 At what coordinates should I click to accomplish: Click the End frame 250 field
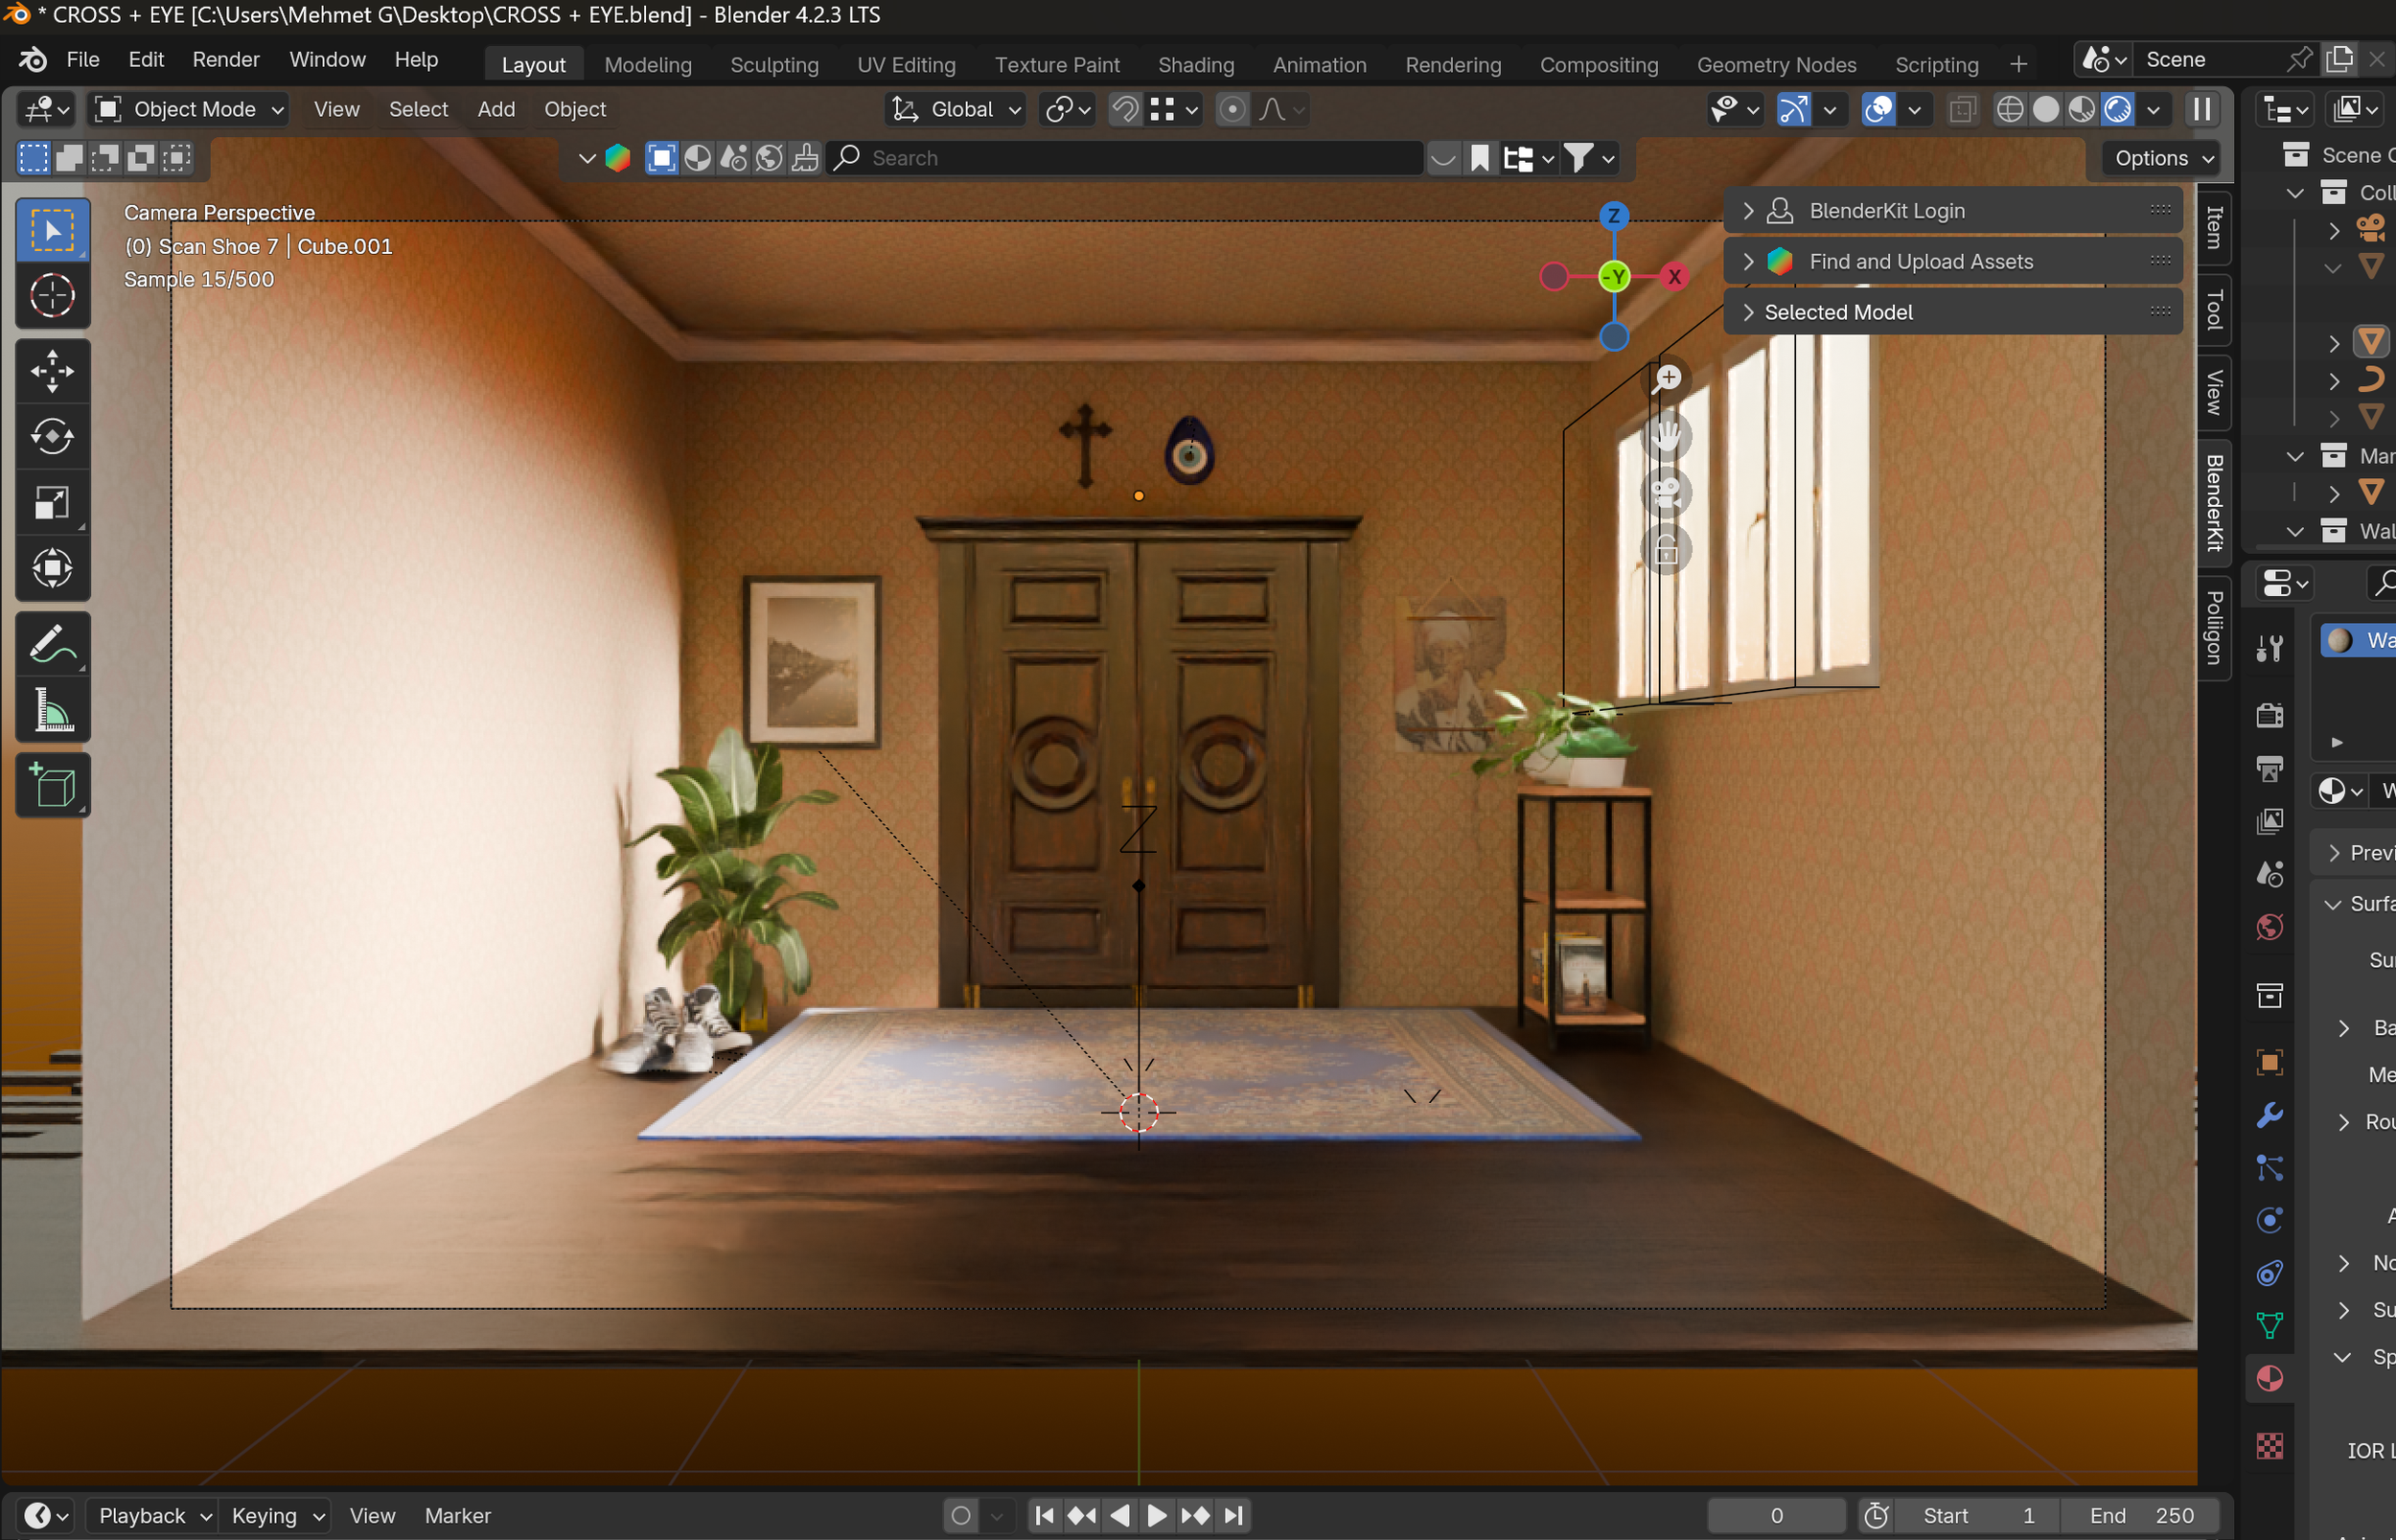tap(2140, 1515)
